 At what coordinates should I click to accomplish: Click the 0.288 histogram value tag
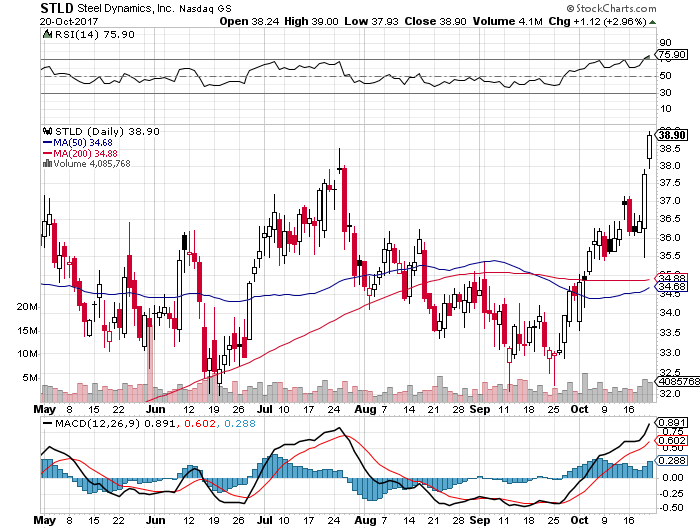(x=672, y=459)
